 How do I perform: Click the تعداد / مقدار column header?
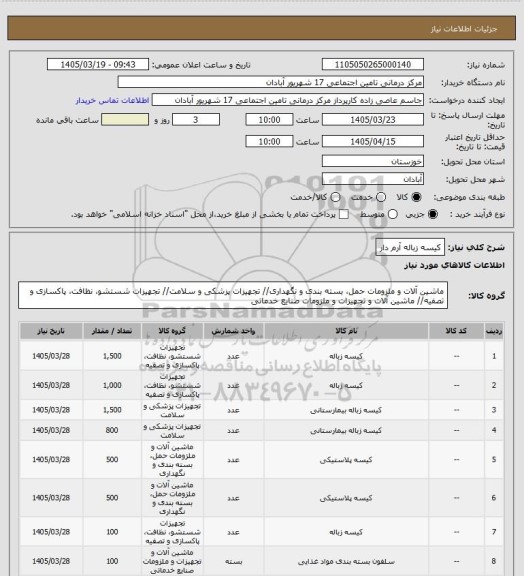click(x=112, y=331)
